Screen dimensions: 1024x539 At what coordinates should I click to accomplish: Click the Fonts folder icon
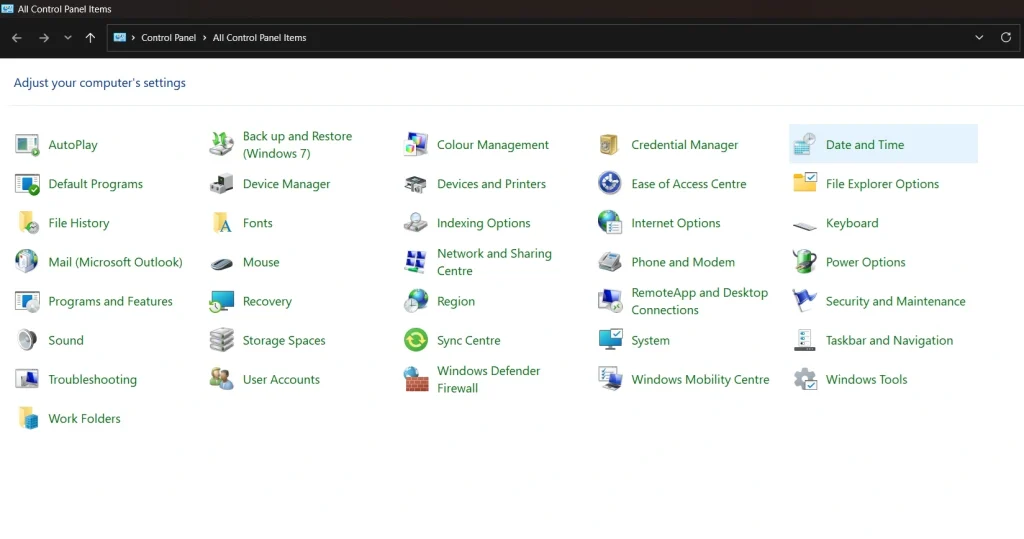point(222,223)
